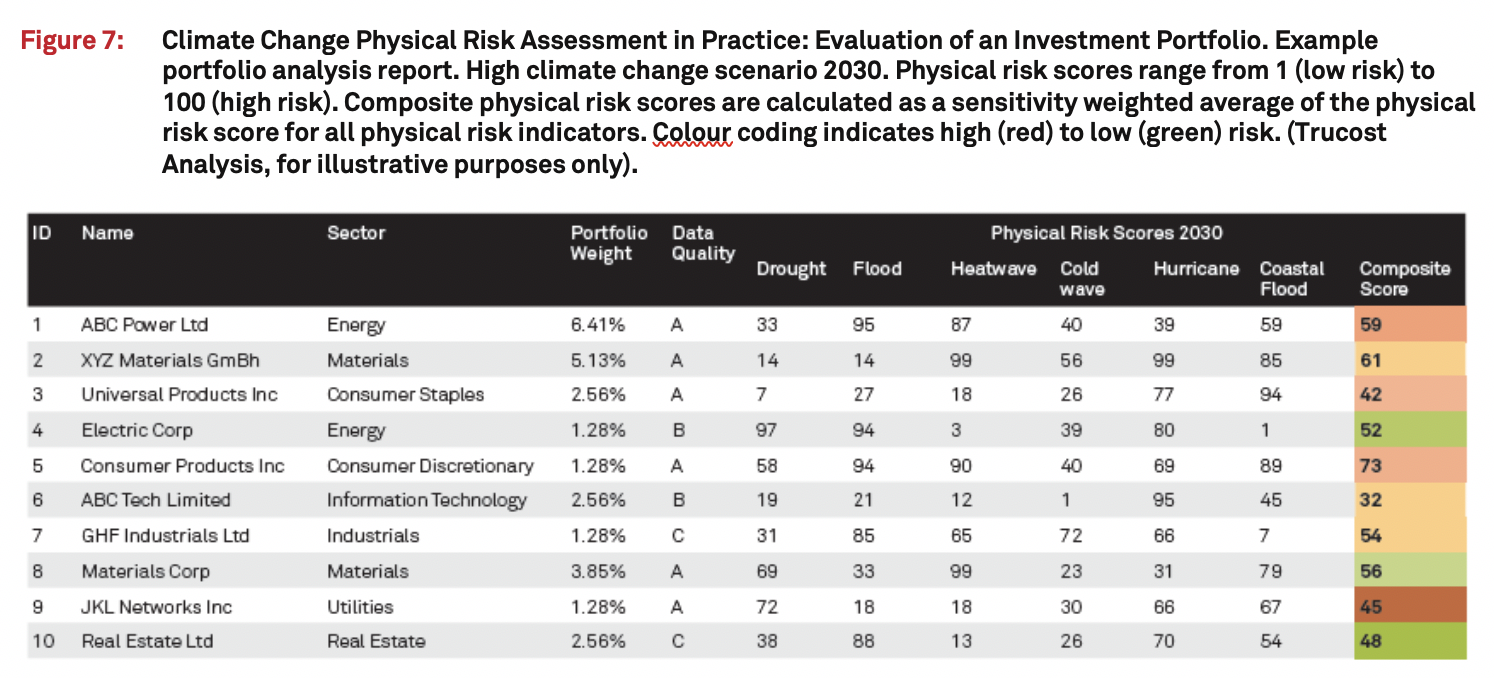The image size is (1494, 678).
Task: Click composite score 73 for Consumer Products
Action: tap(1408, 465)
